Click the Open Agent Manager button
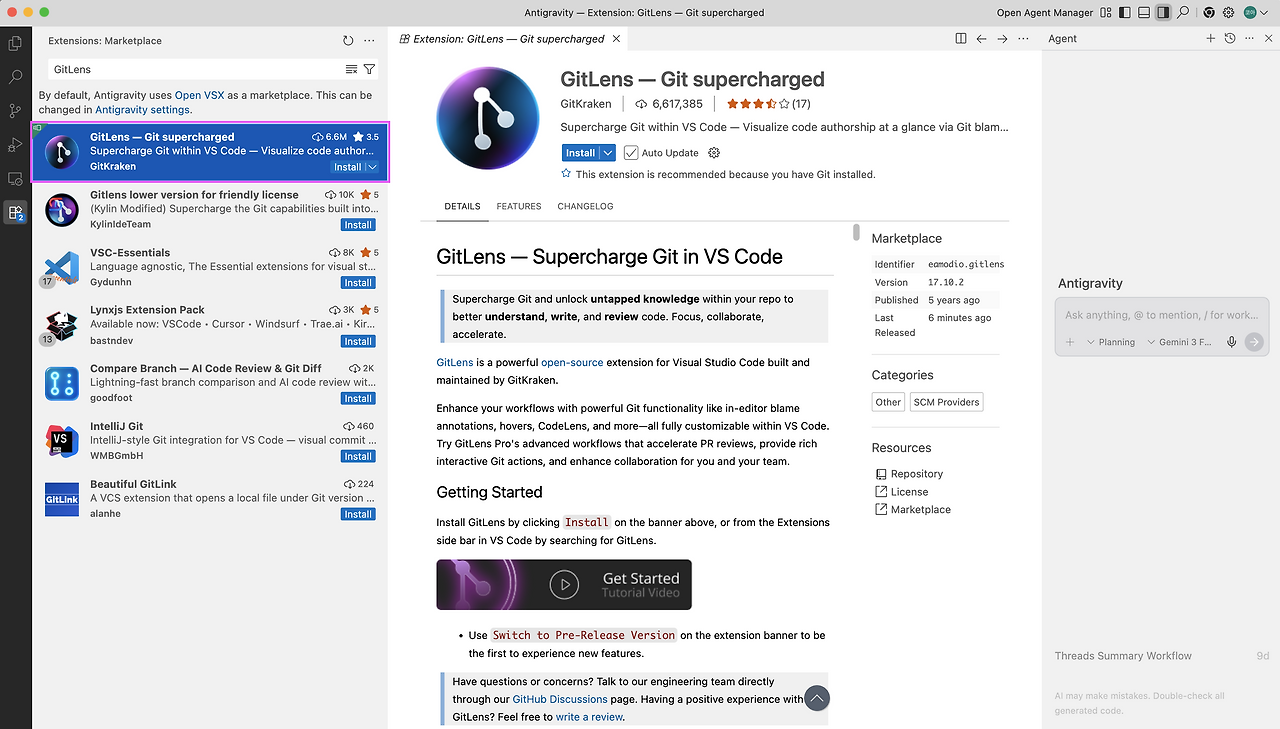 (x=1044, y=13)
